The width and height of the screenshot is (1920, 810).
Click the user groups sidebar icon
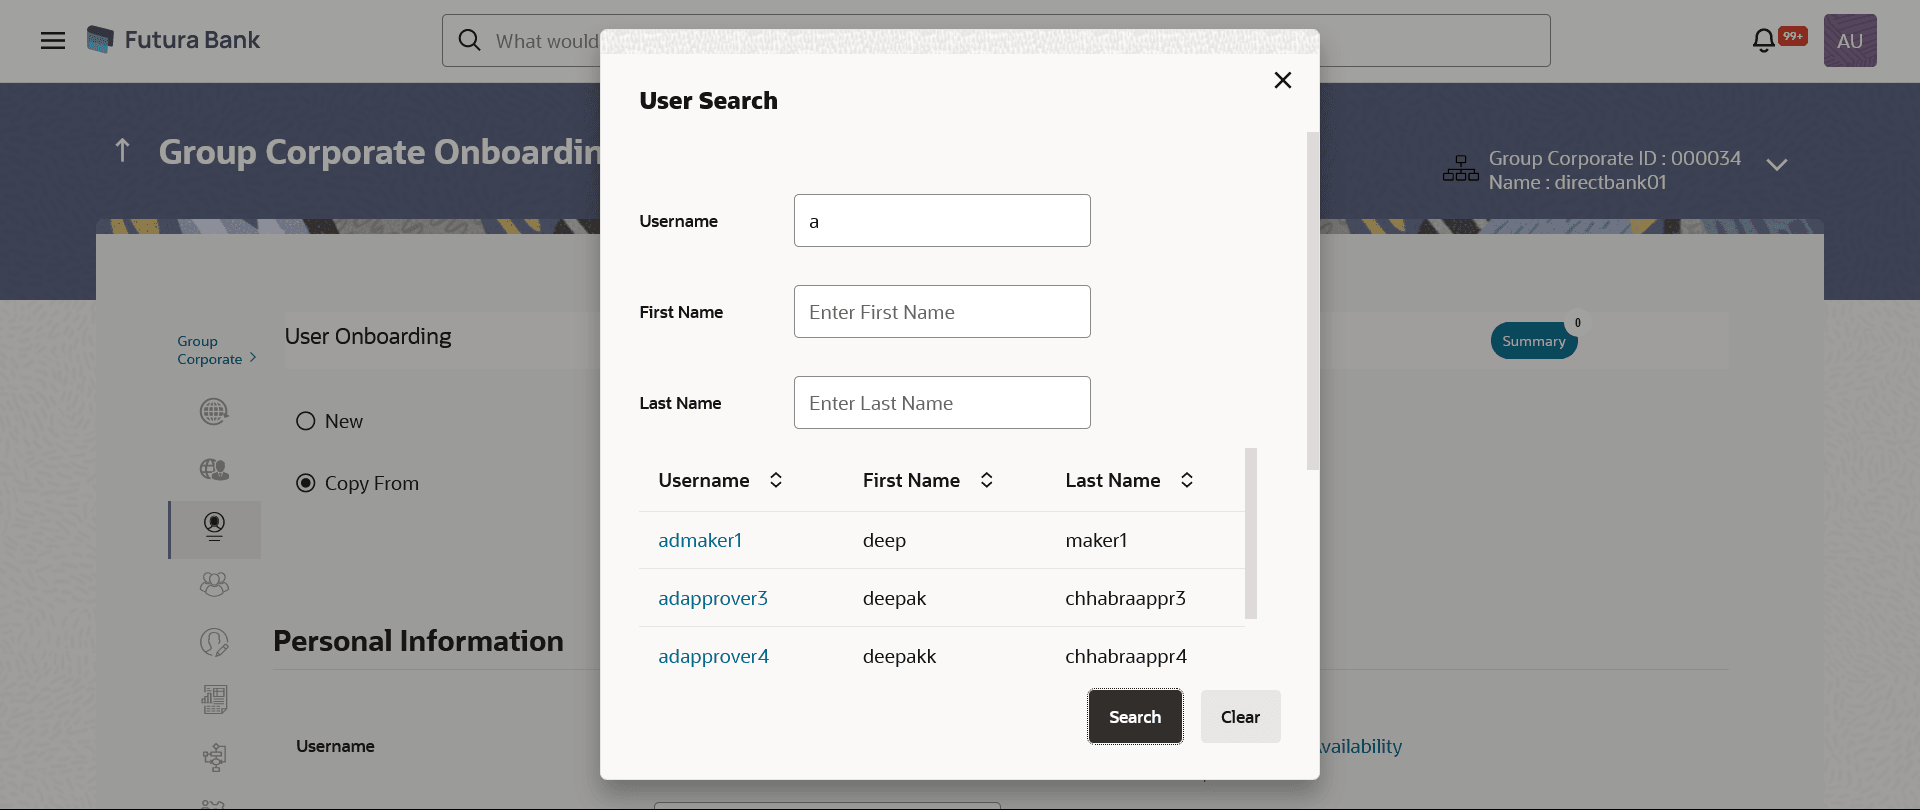click(x=214, y=584)
